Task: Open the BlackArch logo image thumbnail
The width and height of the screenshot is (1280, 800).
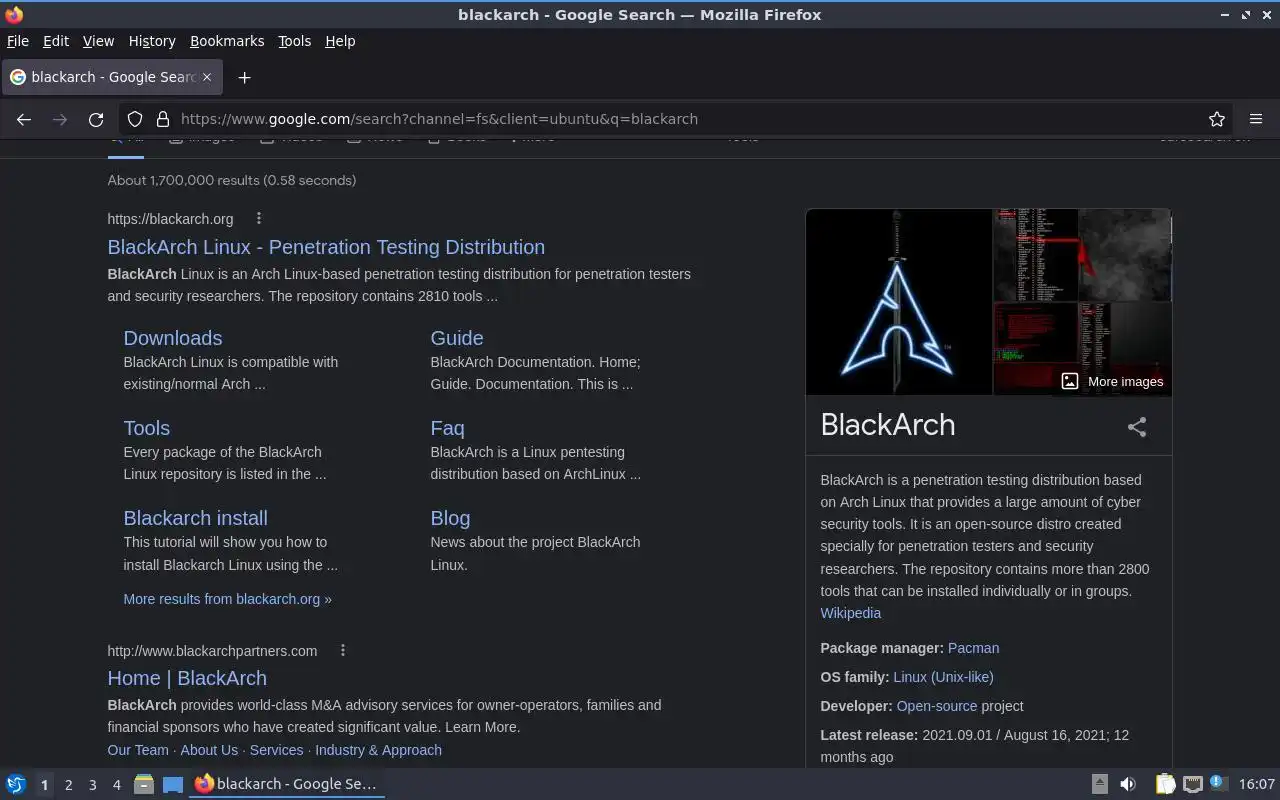Action: 898,301
